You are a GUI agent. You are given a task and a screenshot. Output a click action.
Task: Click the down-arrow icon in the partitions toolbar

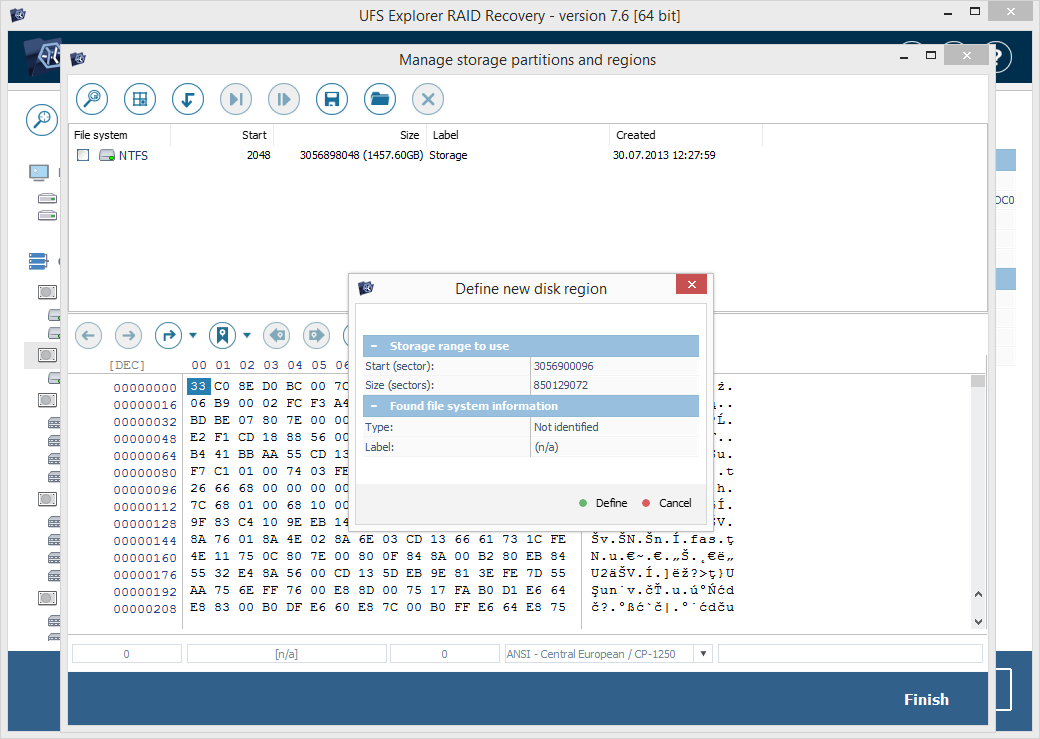188,99
